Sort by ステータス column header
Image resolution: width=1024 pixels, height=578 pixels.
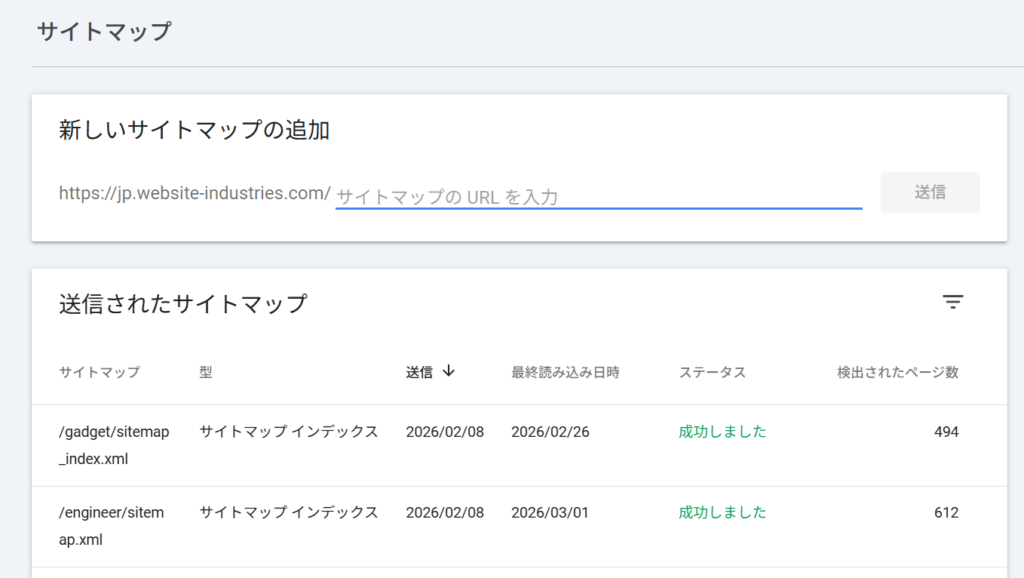pyautogui.click(x=712, y=372)
